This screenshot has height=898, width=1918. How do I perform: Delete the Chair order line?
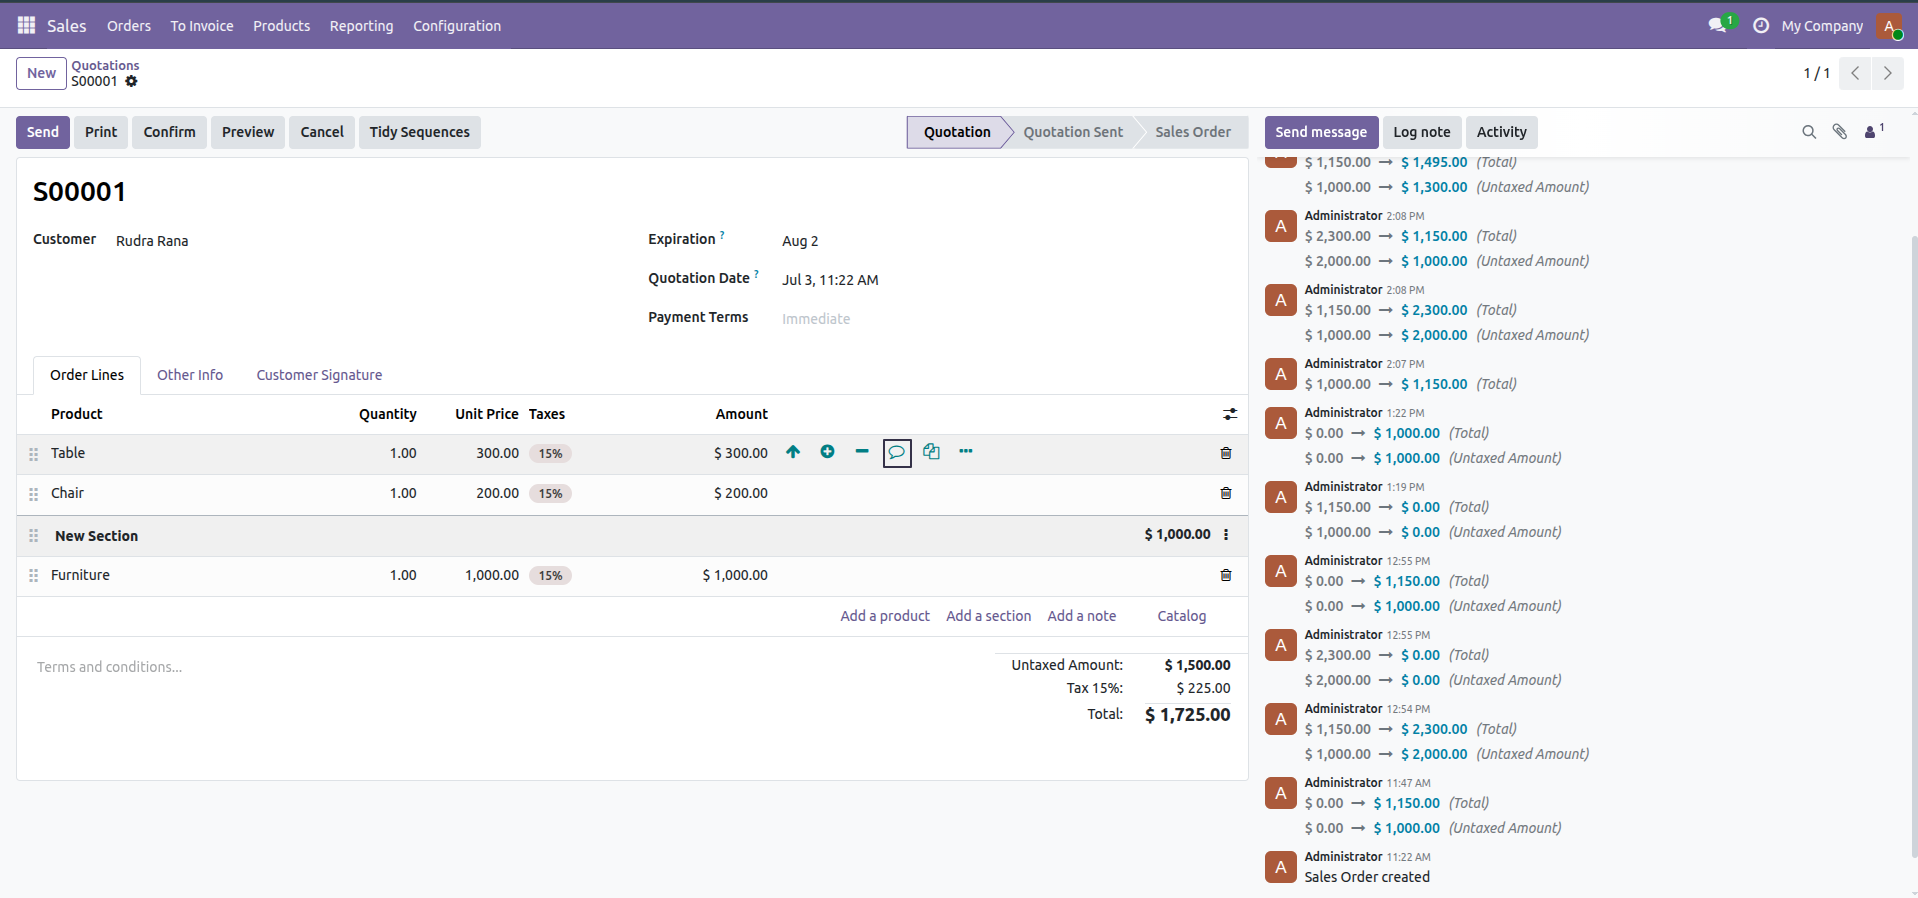(x=1226, y=493)
